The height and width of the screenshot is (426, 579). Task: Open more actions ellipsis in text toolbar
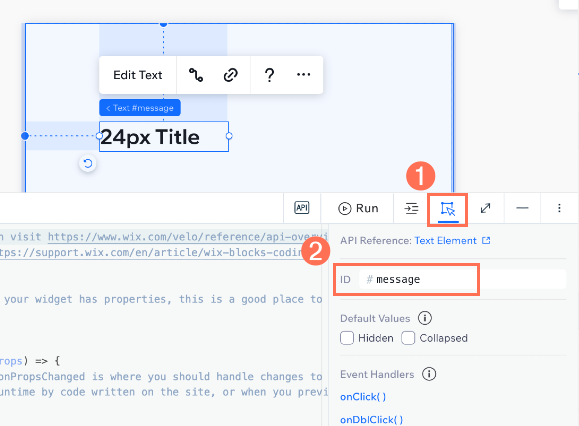tap(304, 75)
